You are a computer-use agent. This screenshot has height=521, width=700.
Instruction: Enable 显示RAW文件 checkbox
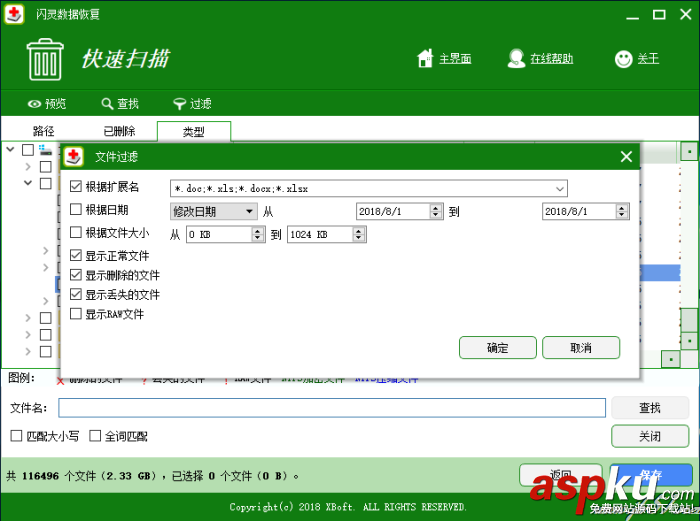click(x=76, y=314)
